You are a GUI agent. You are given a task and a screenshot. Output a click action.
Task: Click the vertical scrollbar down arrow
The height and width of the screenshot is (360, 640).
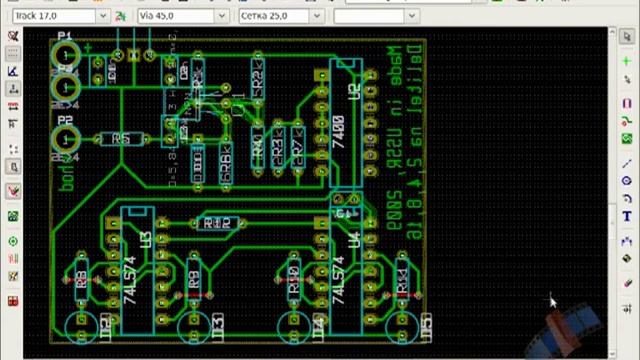pyautogui.click(x=612, y=354)
